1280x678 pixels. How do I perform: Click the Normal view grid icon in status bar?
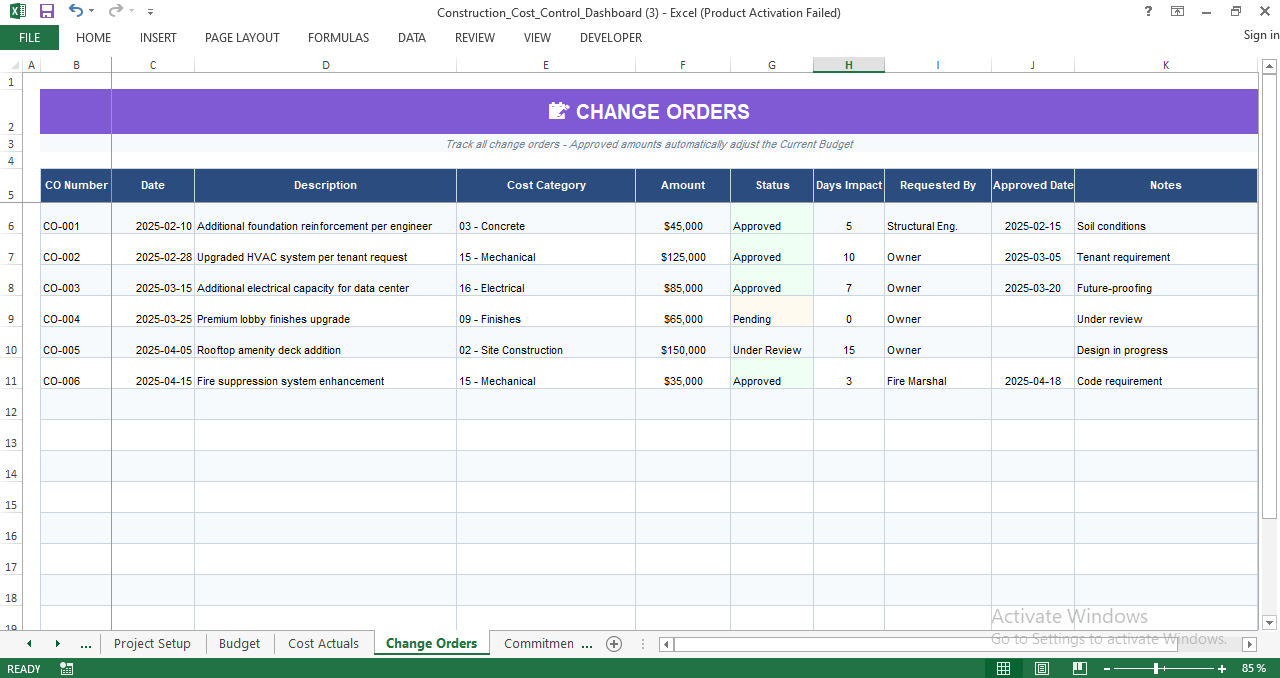[x=1003, y=668]
